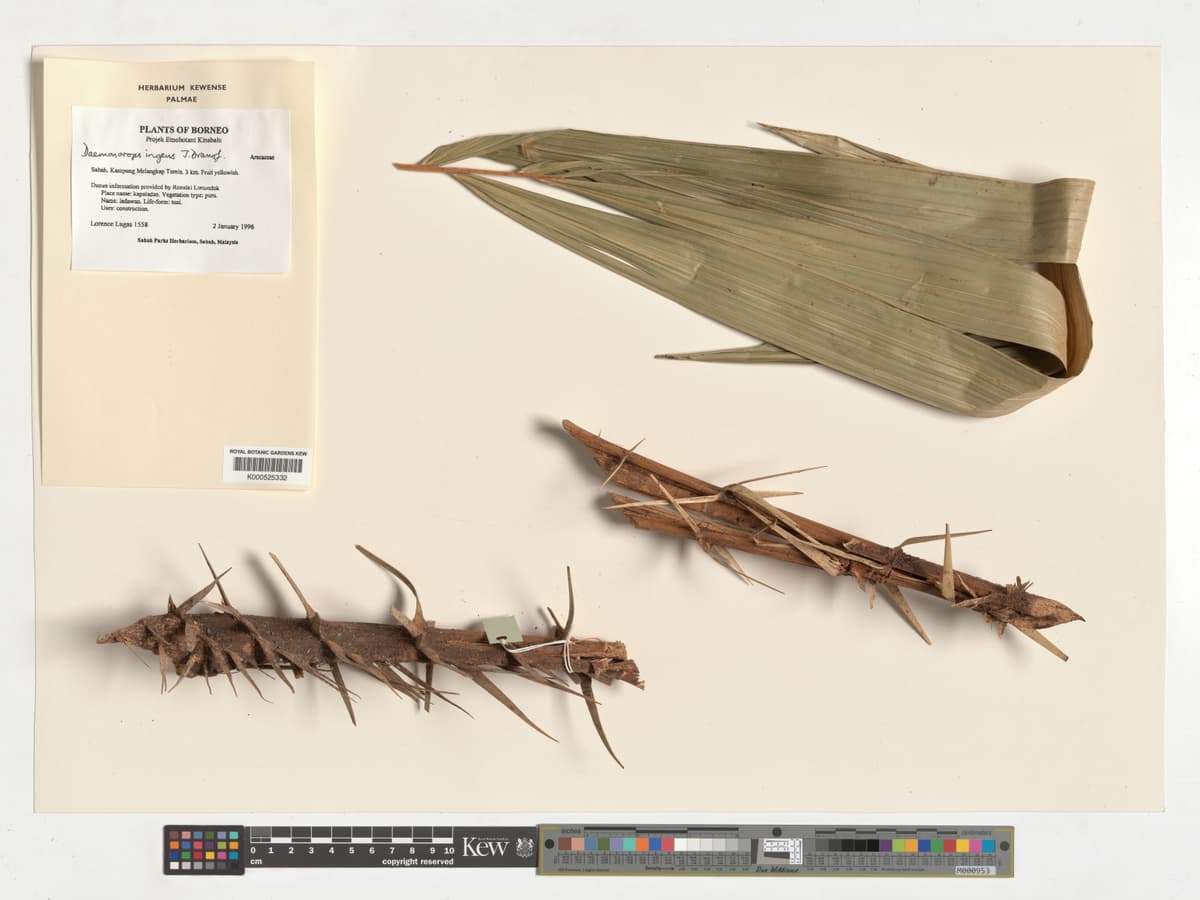Viewport: 1200px width, 900px height.
Task: Click the 'cm' unit label on the ruler
Action: (256, 861)
